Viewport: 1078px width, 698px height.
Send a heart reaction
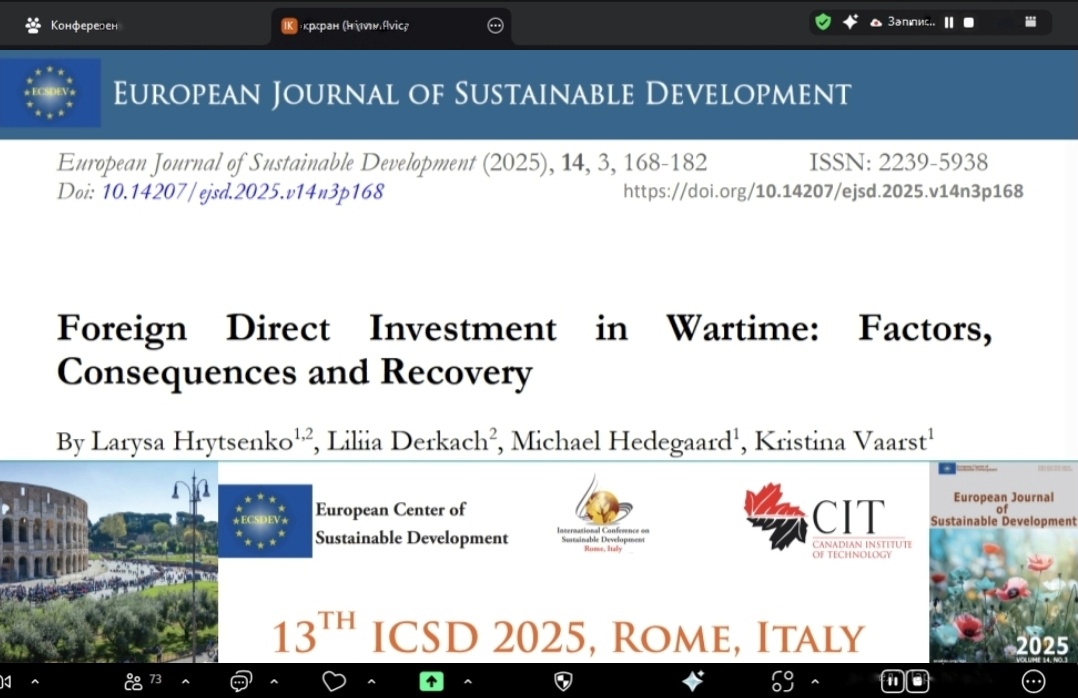pos(333,681)
